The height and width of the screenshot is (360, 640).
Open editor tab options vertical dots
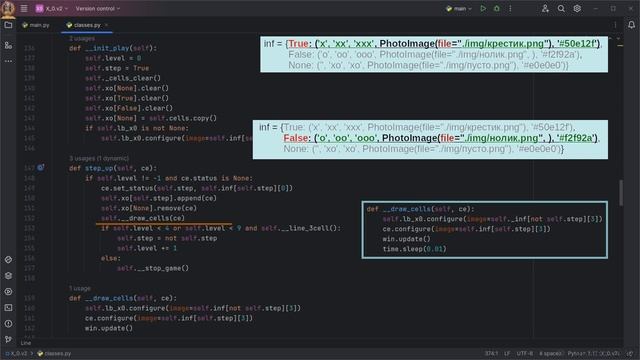tap(615, 25)
